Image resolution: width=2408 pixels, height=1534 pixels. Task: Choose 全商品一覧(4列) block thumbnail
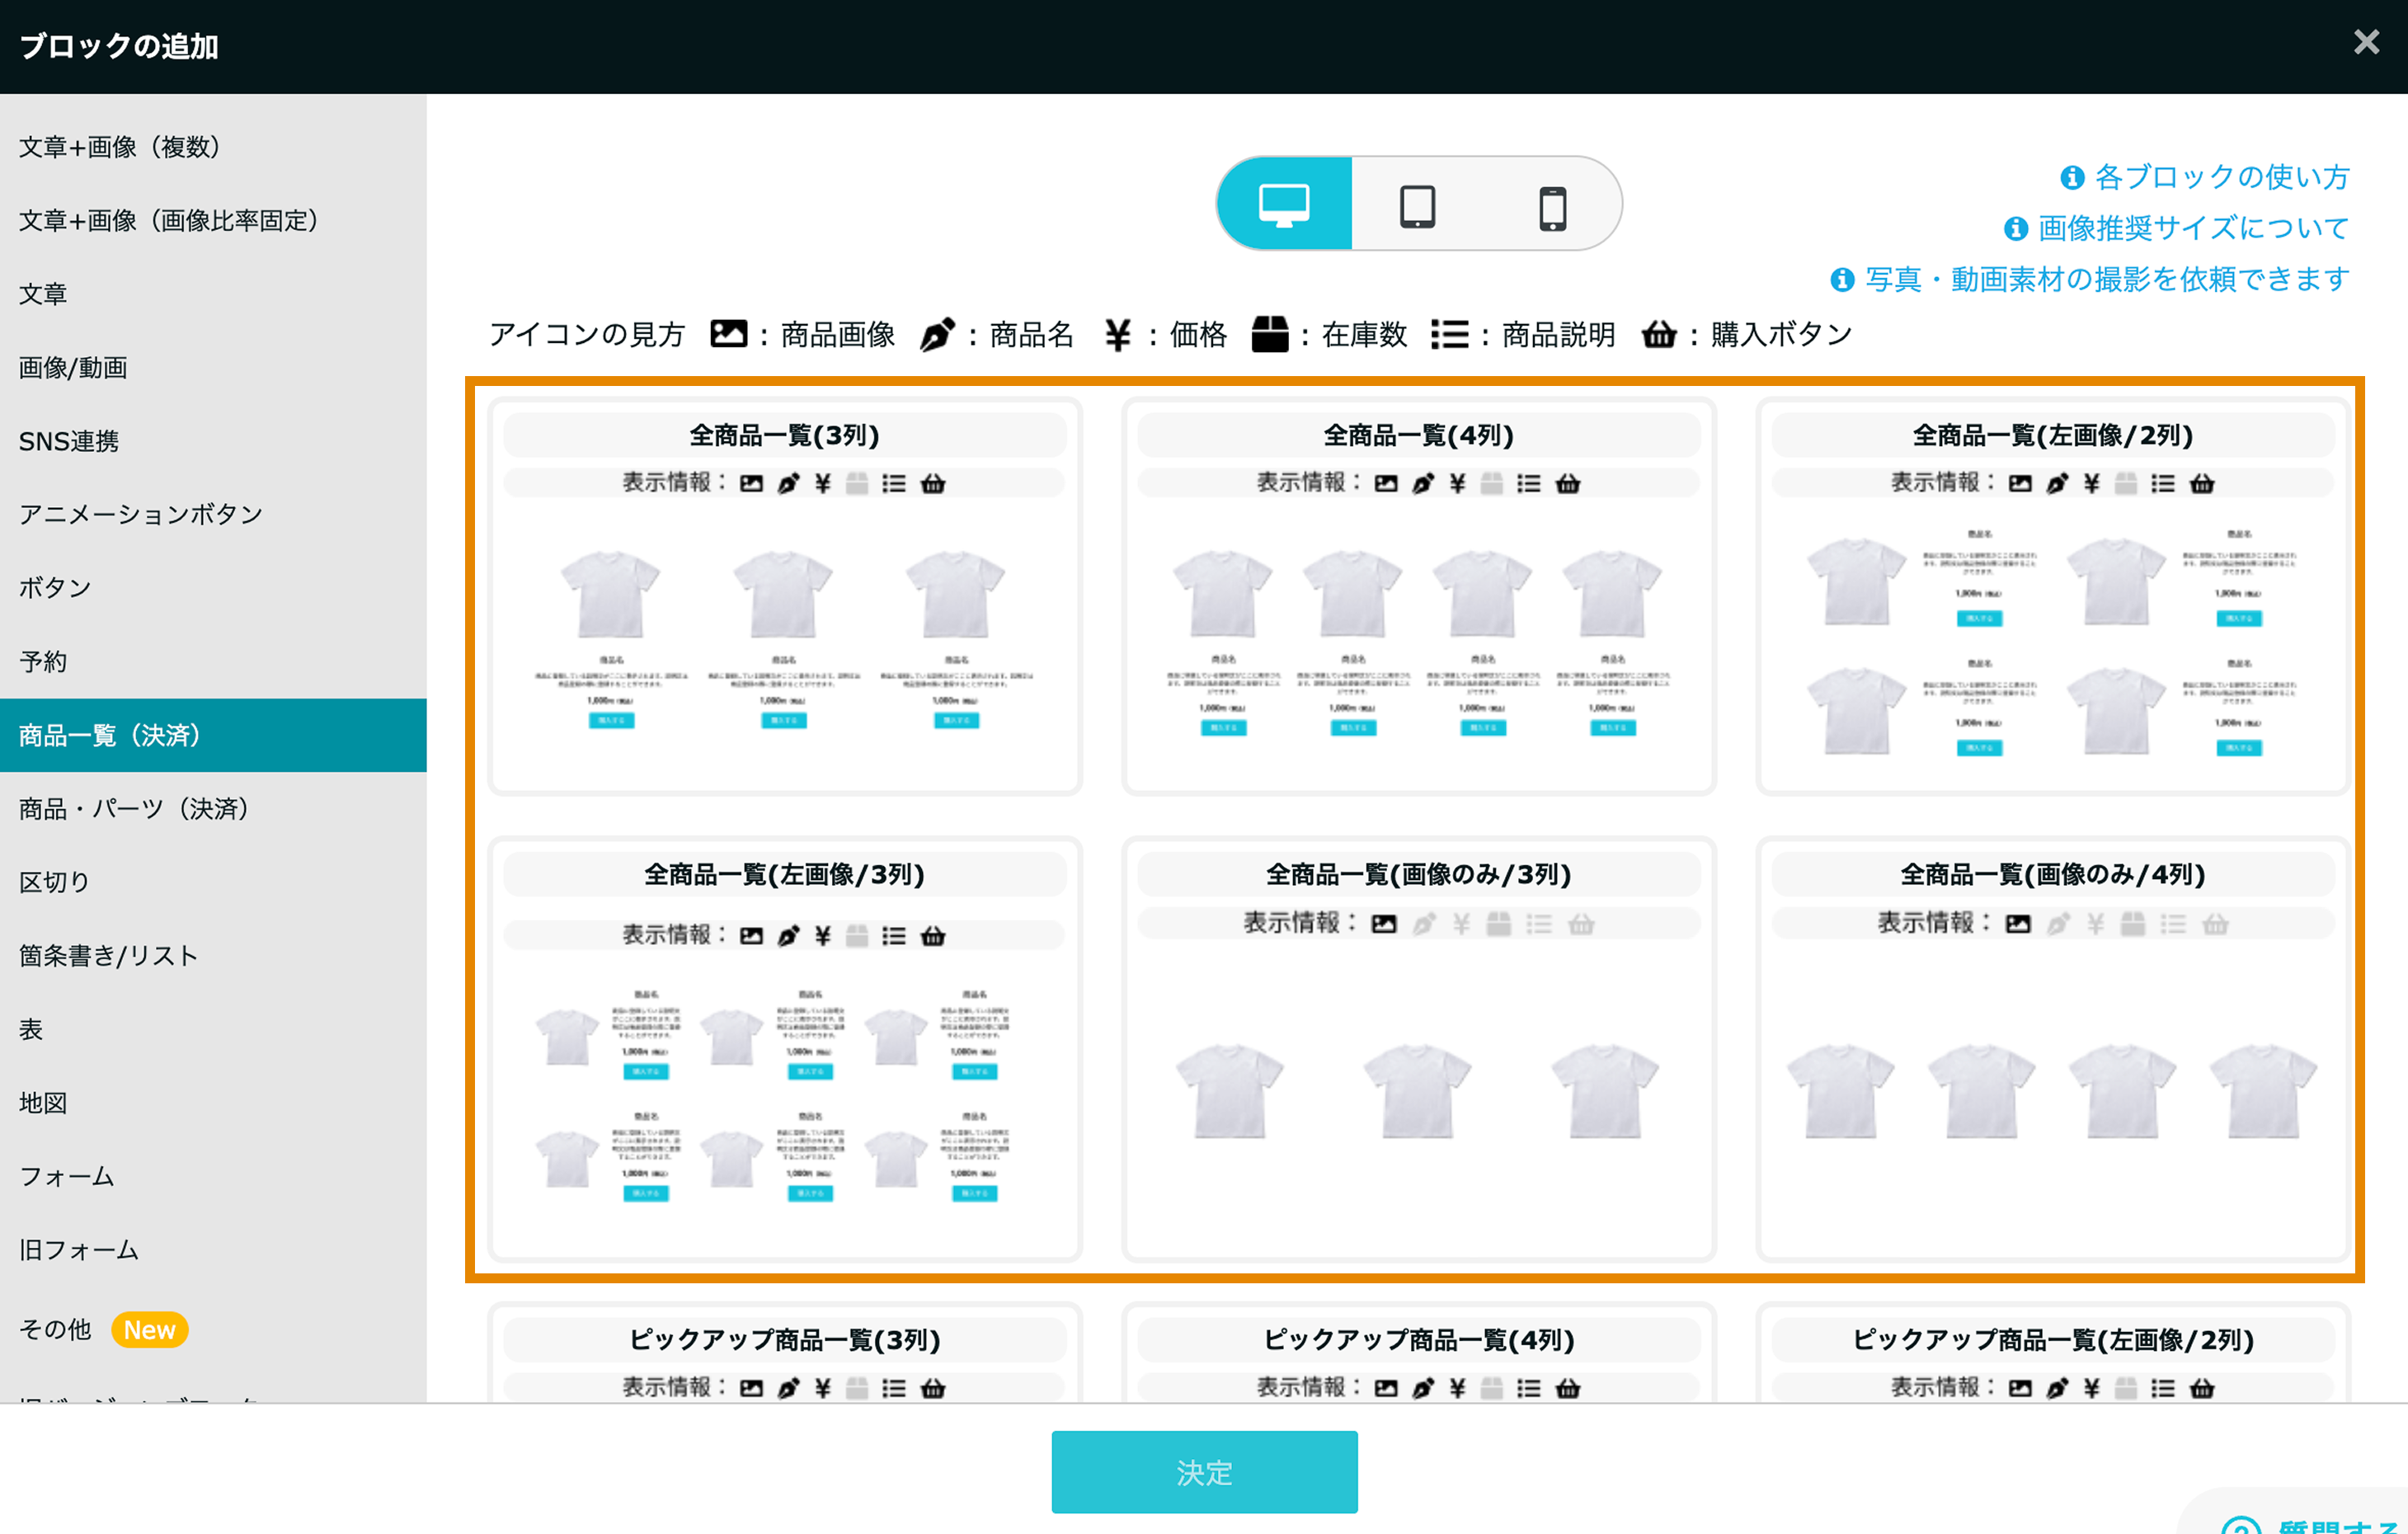point(1418,596)
